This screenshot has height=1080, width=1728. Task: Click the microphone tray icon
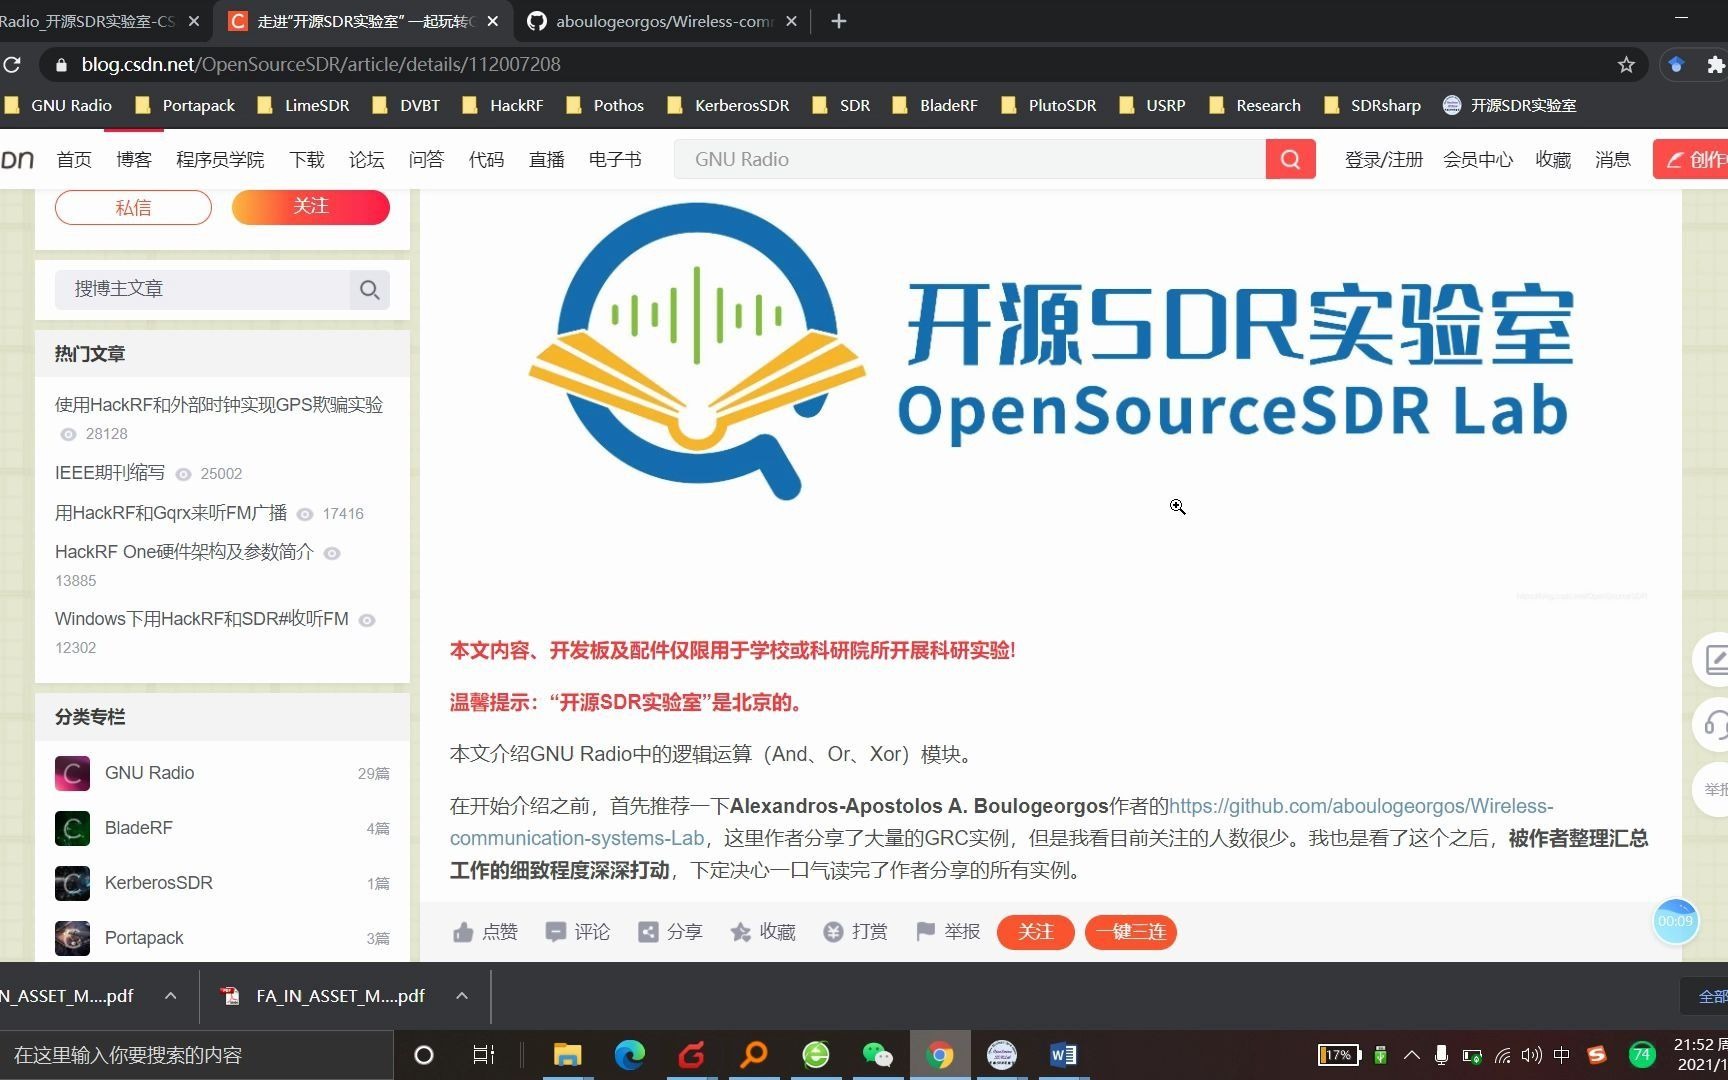coord(1441,1055)
